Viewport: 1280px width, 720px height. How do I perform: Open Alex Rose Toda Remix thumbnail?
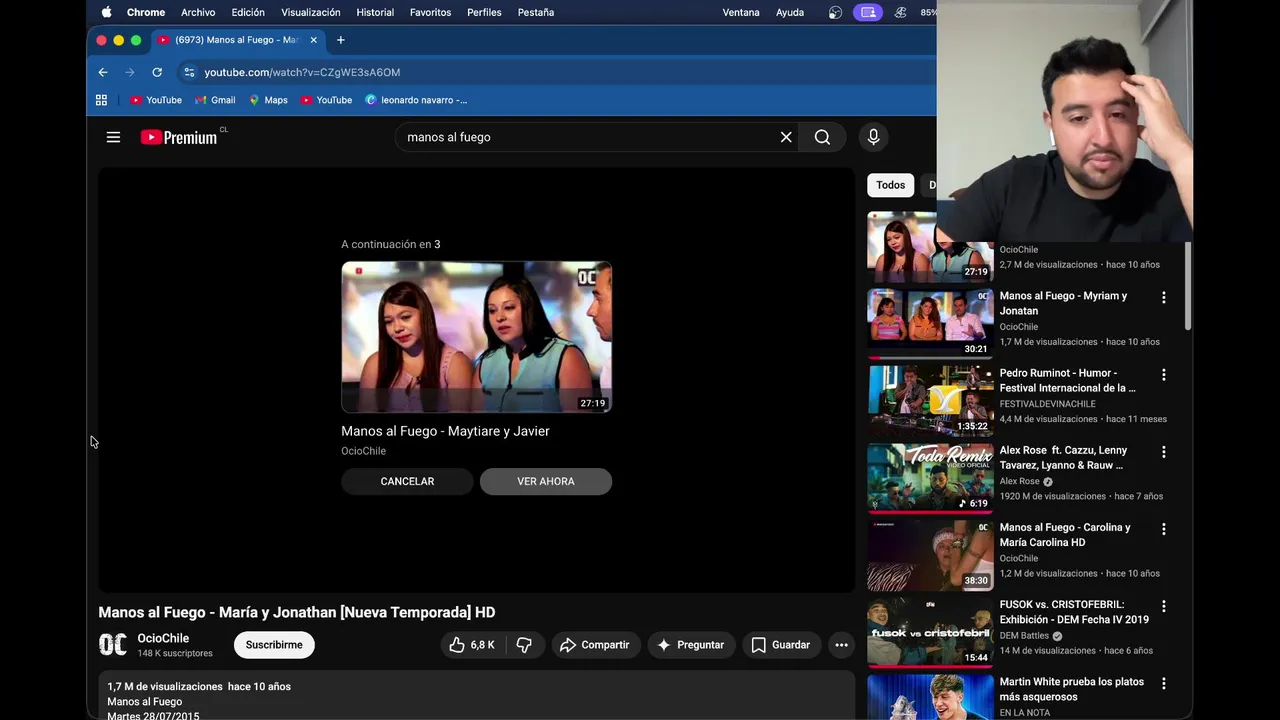[x=930, y=477]
